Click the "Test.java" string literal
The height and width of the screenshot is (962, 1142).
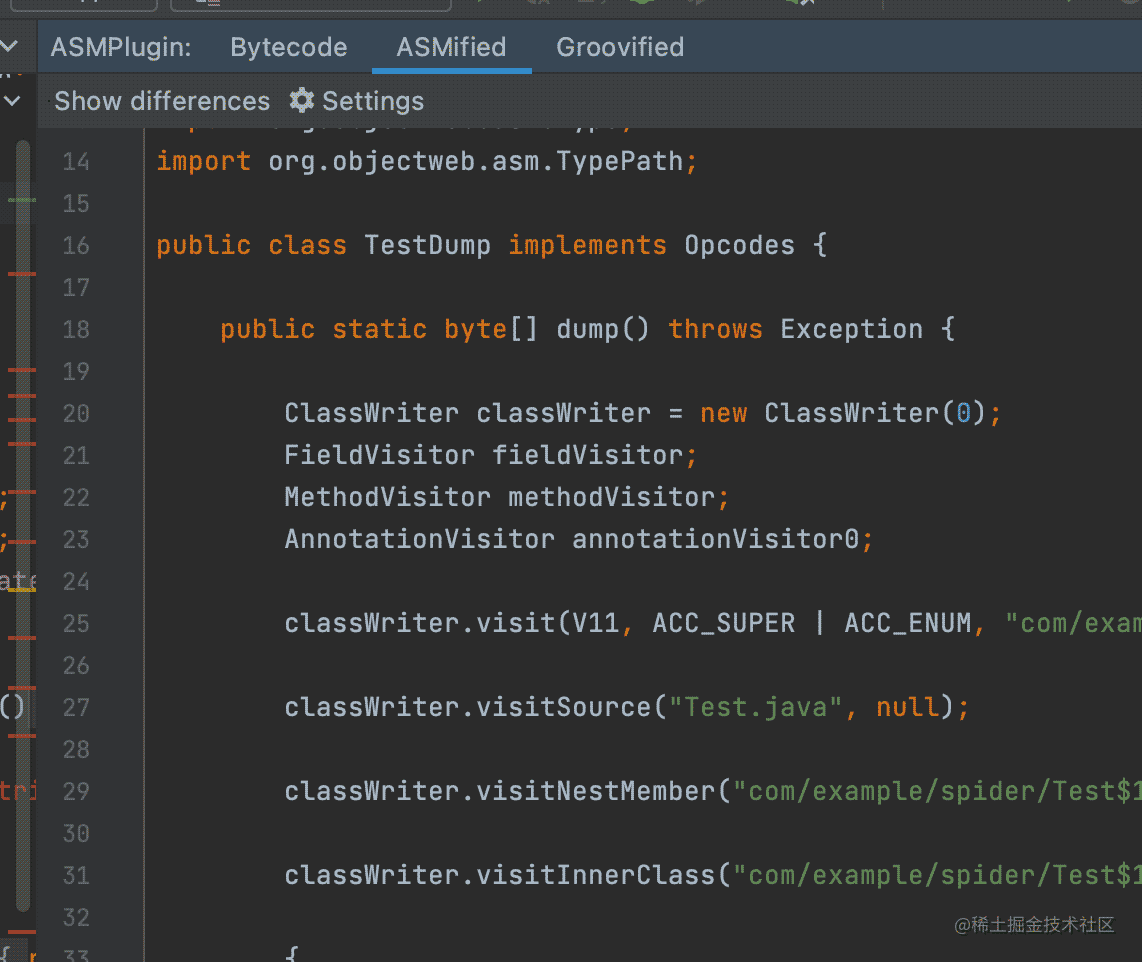pyautogui.click(x=755, y=708)
